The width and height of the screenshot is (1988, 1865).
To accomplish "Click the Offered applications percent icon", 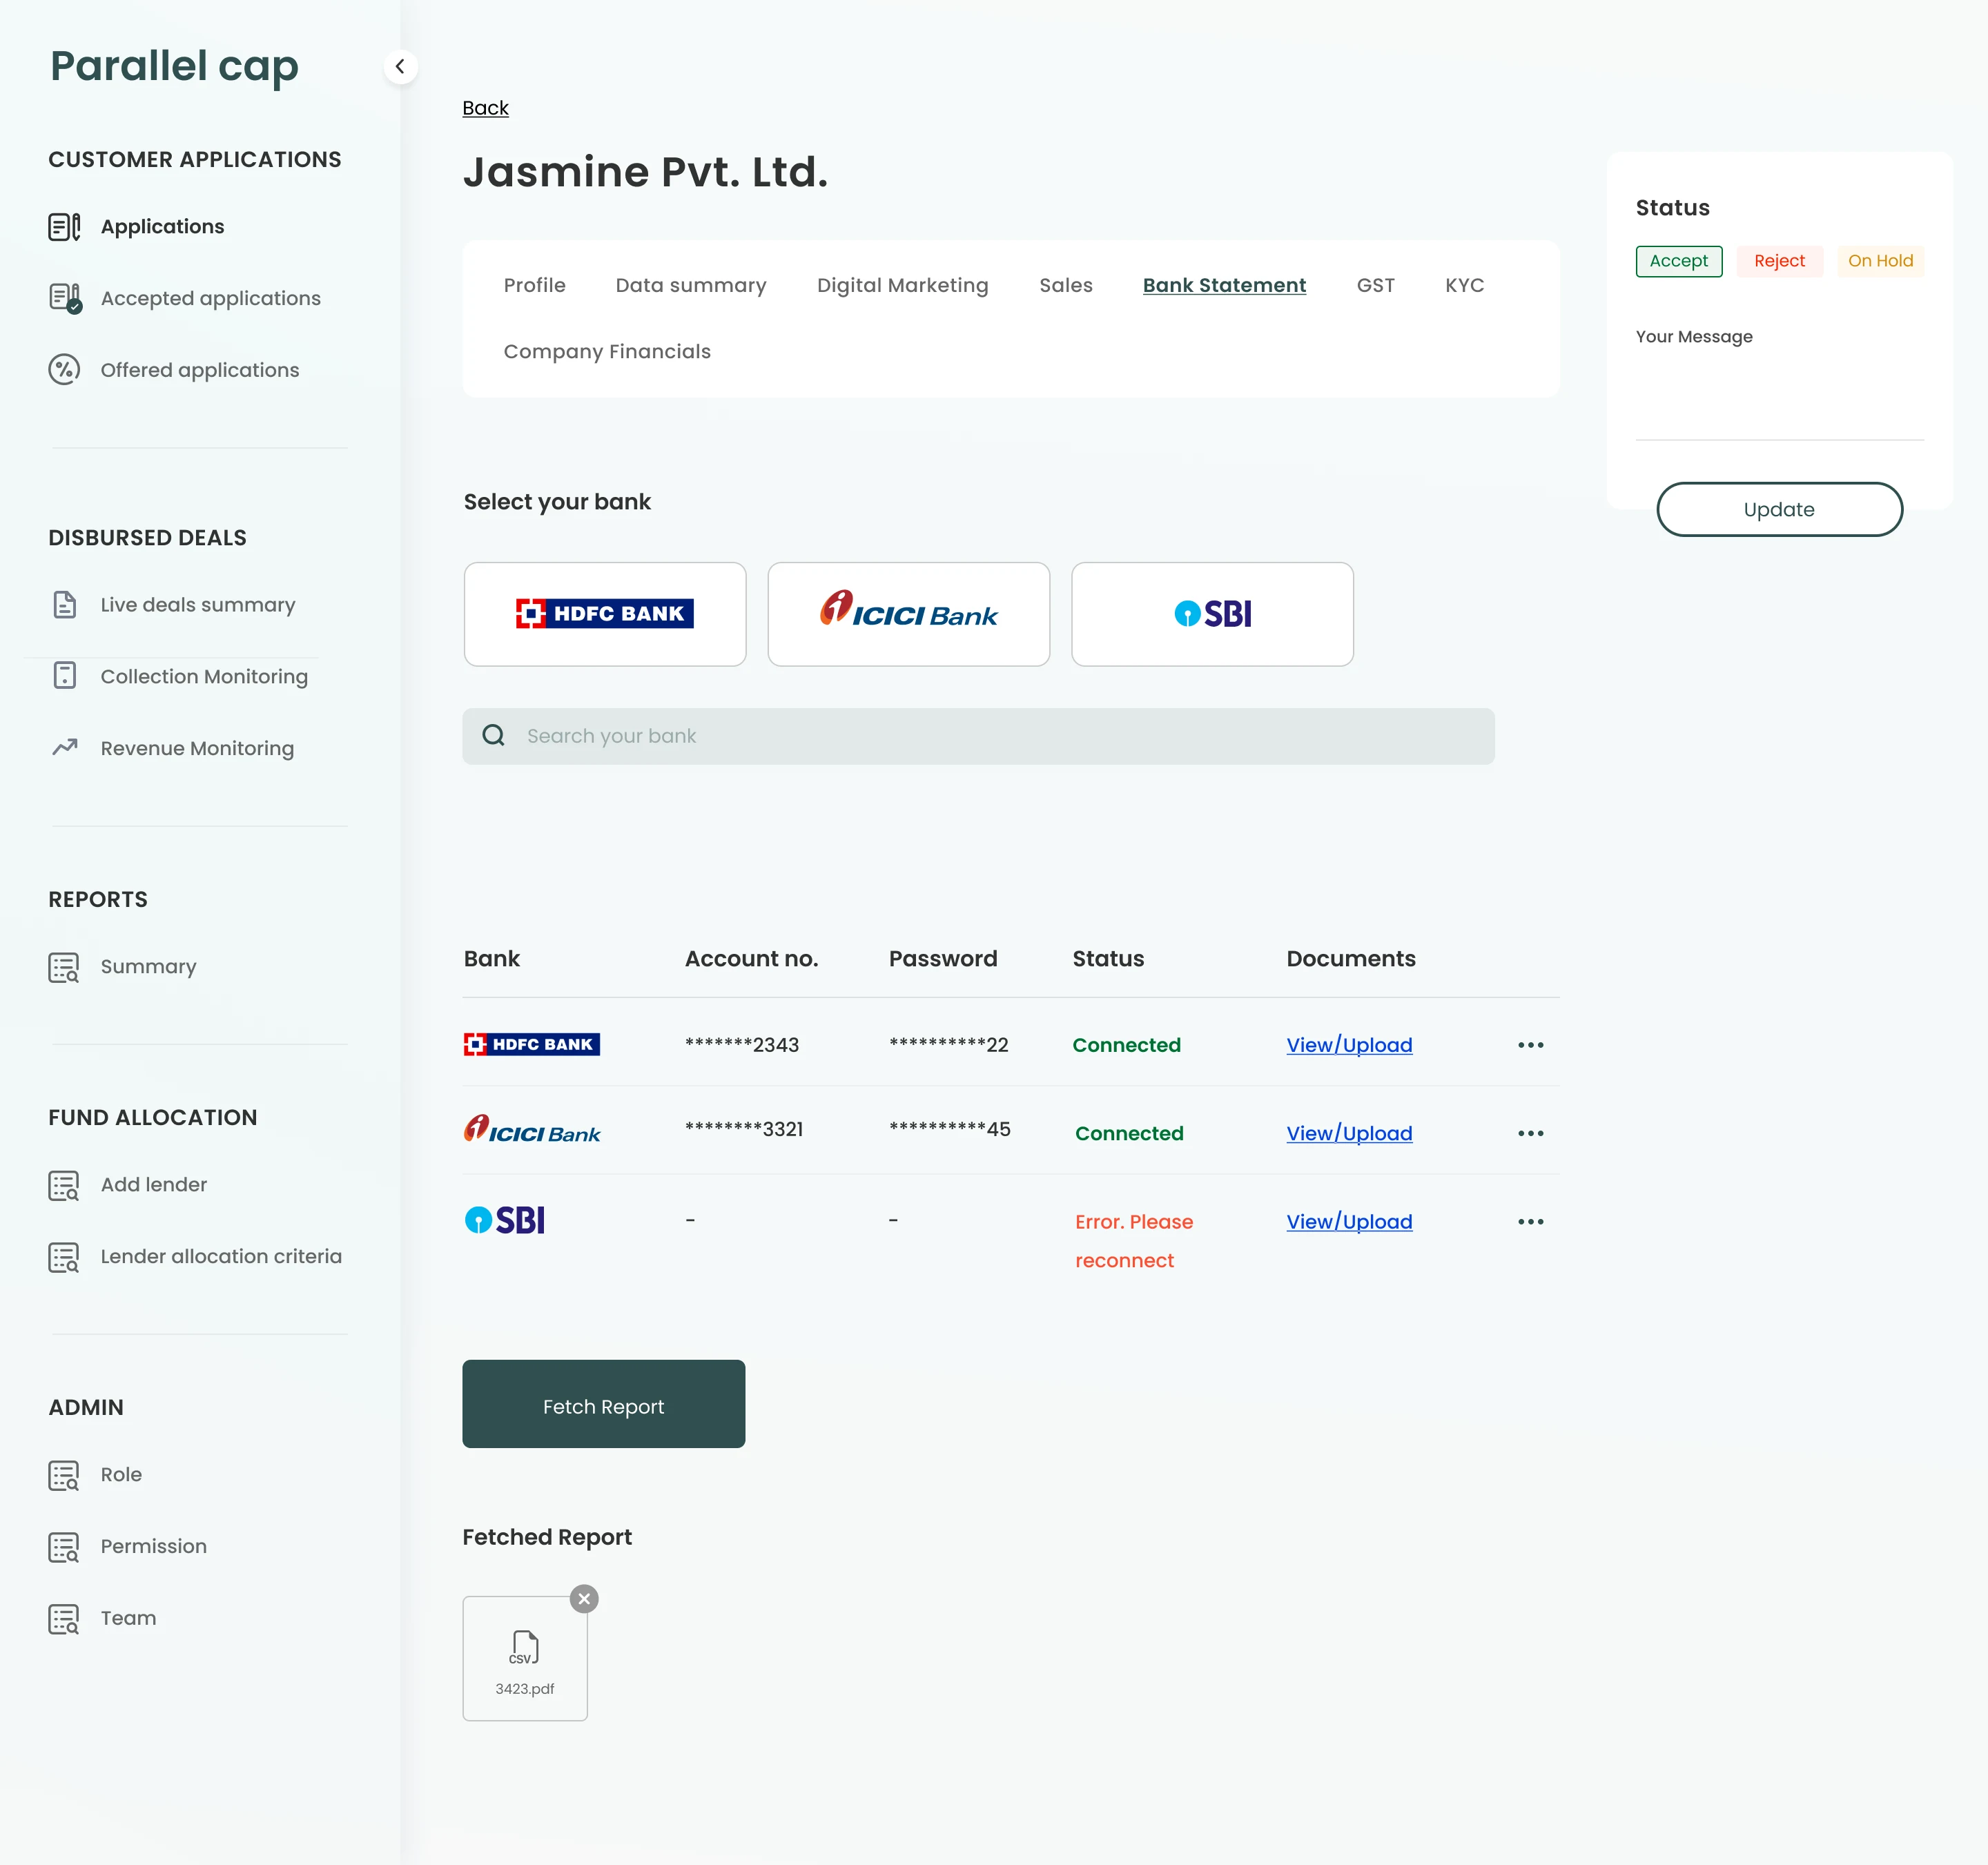I will [65, 370].
